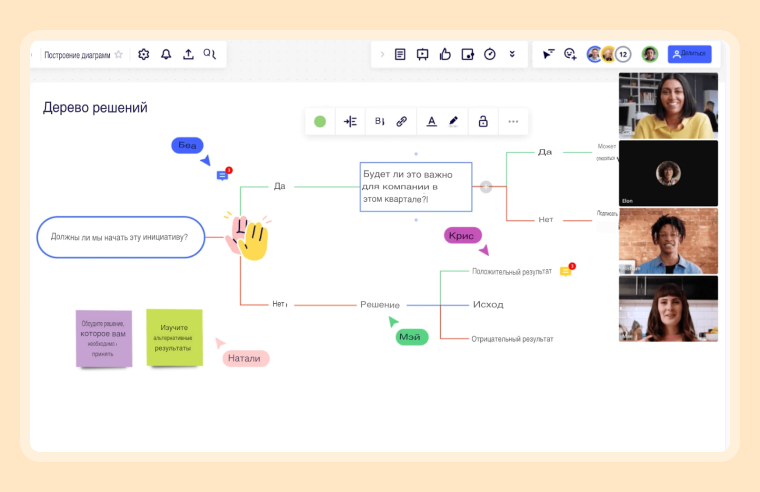Insert a link with the chain icon
Viewport: 760px width, 492px height.
click(402, 121)
